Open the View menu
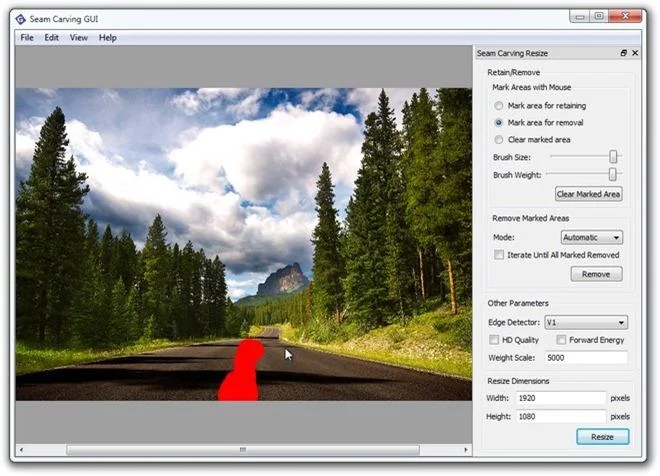This screenshot has height=476, width=660. click(79, 38)
